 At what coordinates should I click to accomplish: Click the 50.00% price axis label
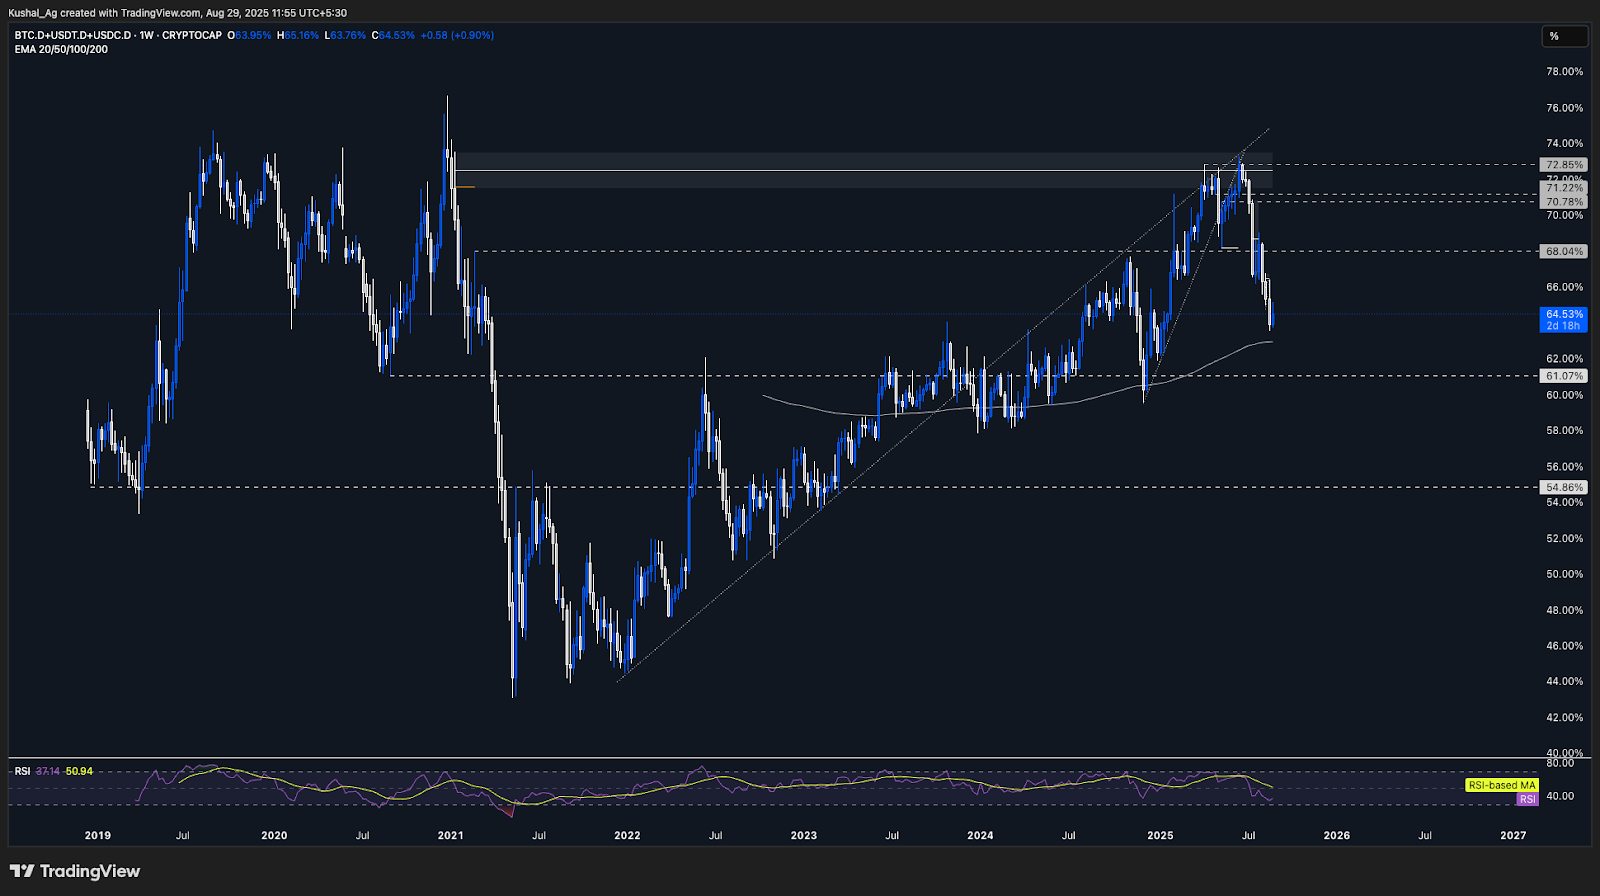[1564, 575]
